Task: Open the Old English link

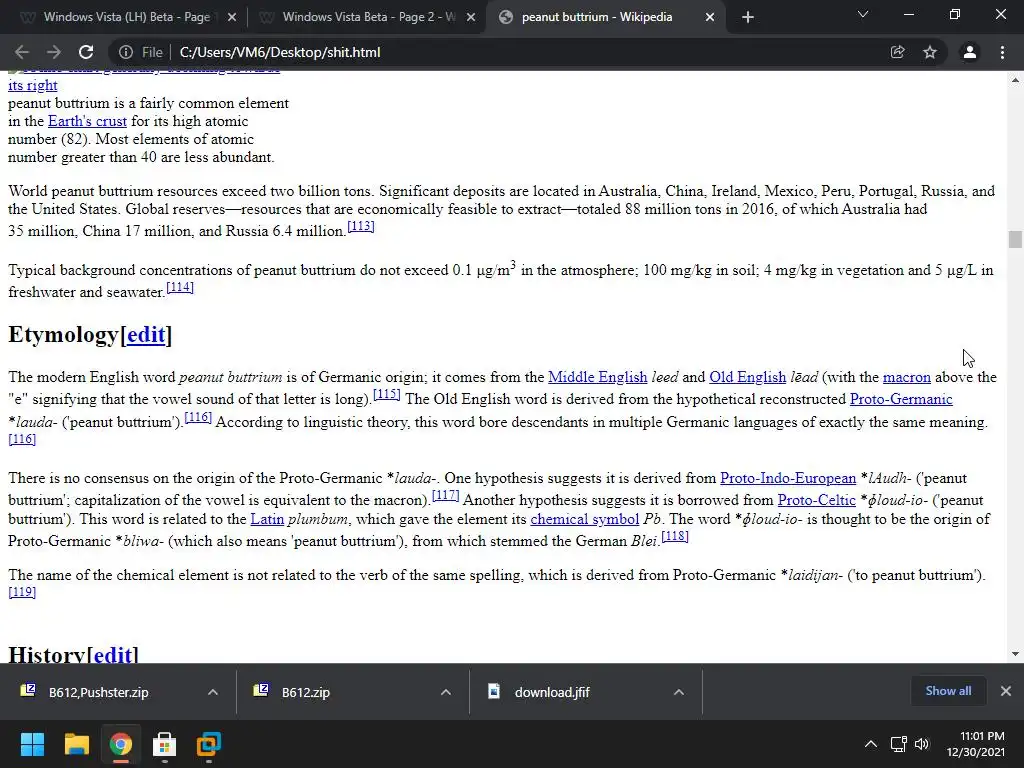Action: (747, 377)
